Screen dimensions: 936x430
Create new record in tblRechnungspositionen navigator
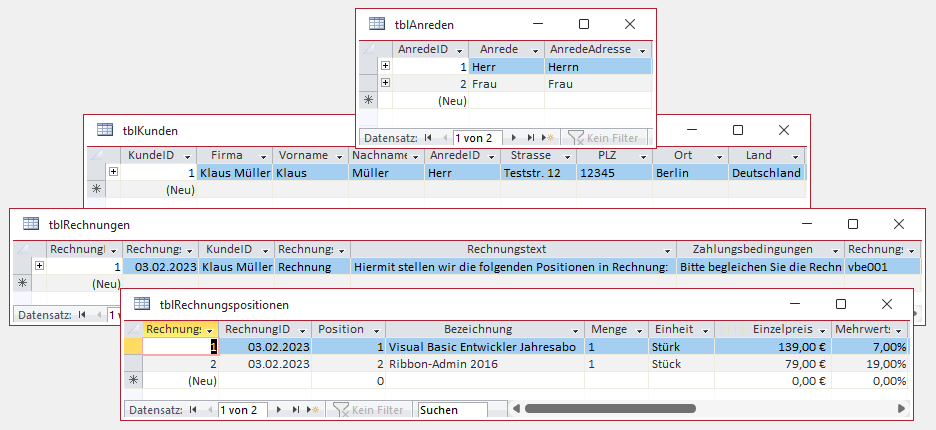[x=312, y=410]
